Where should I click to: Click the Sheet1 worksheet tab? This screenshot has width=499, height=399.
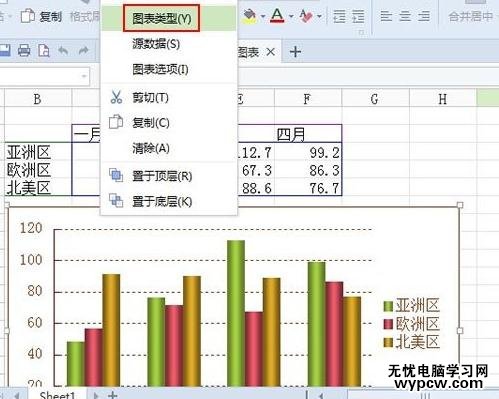(57, 395)
